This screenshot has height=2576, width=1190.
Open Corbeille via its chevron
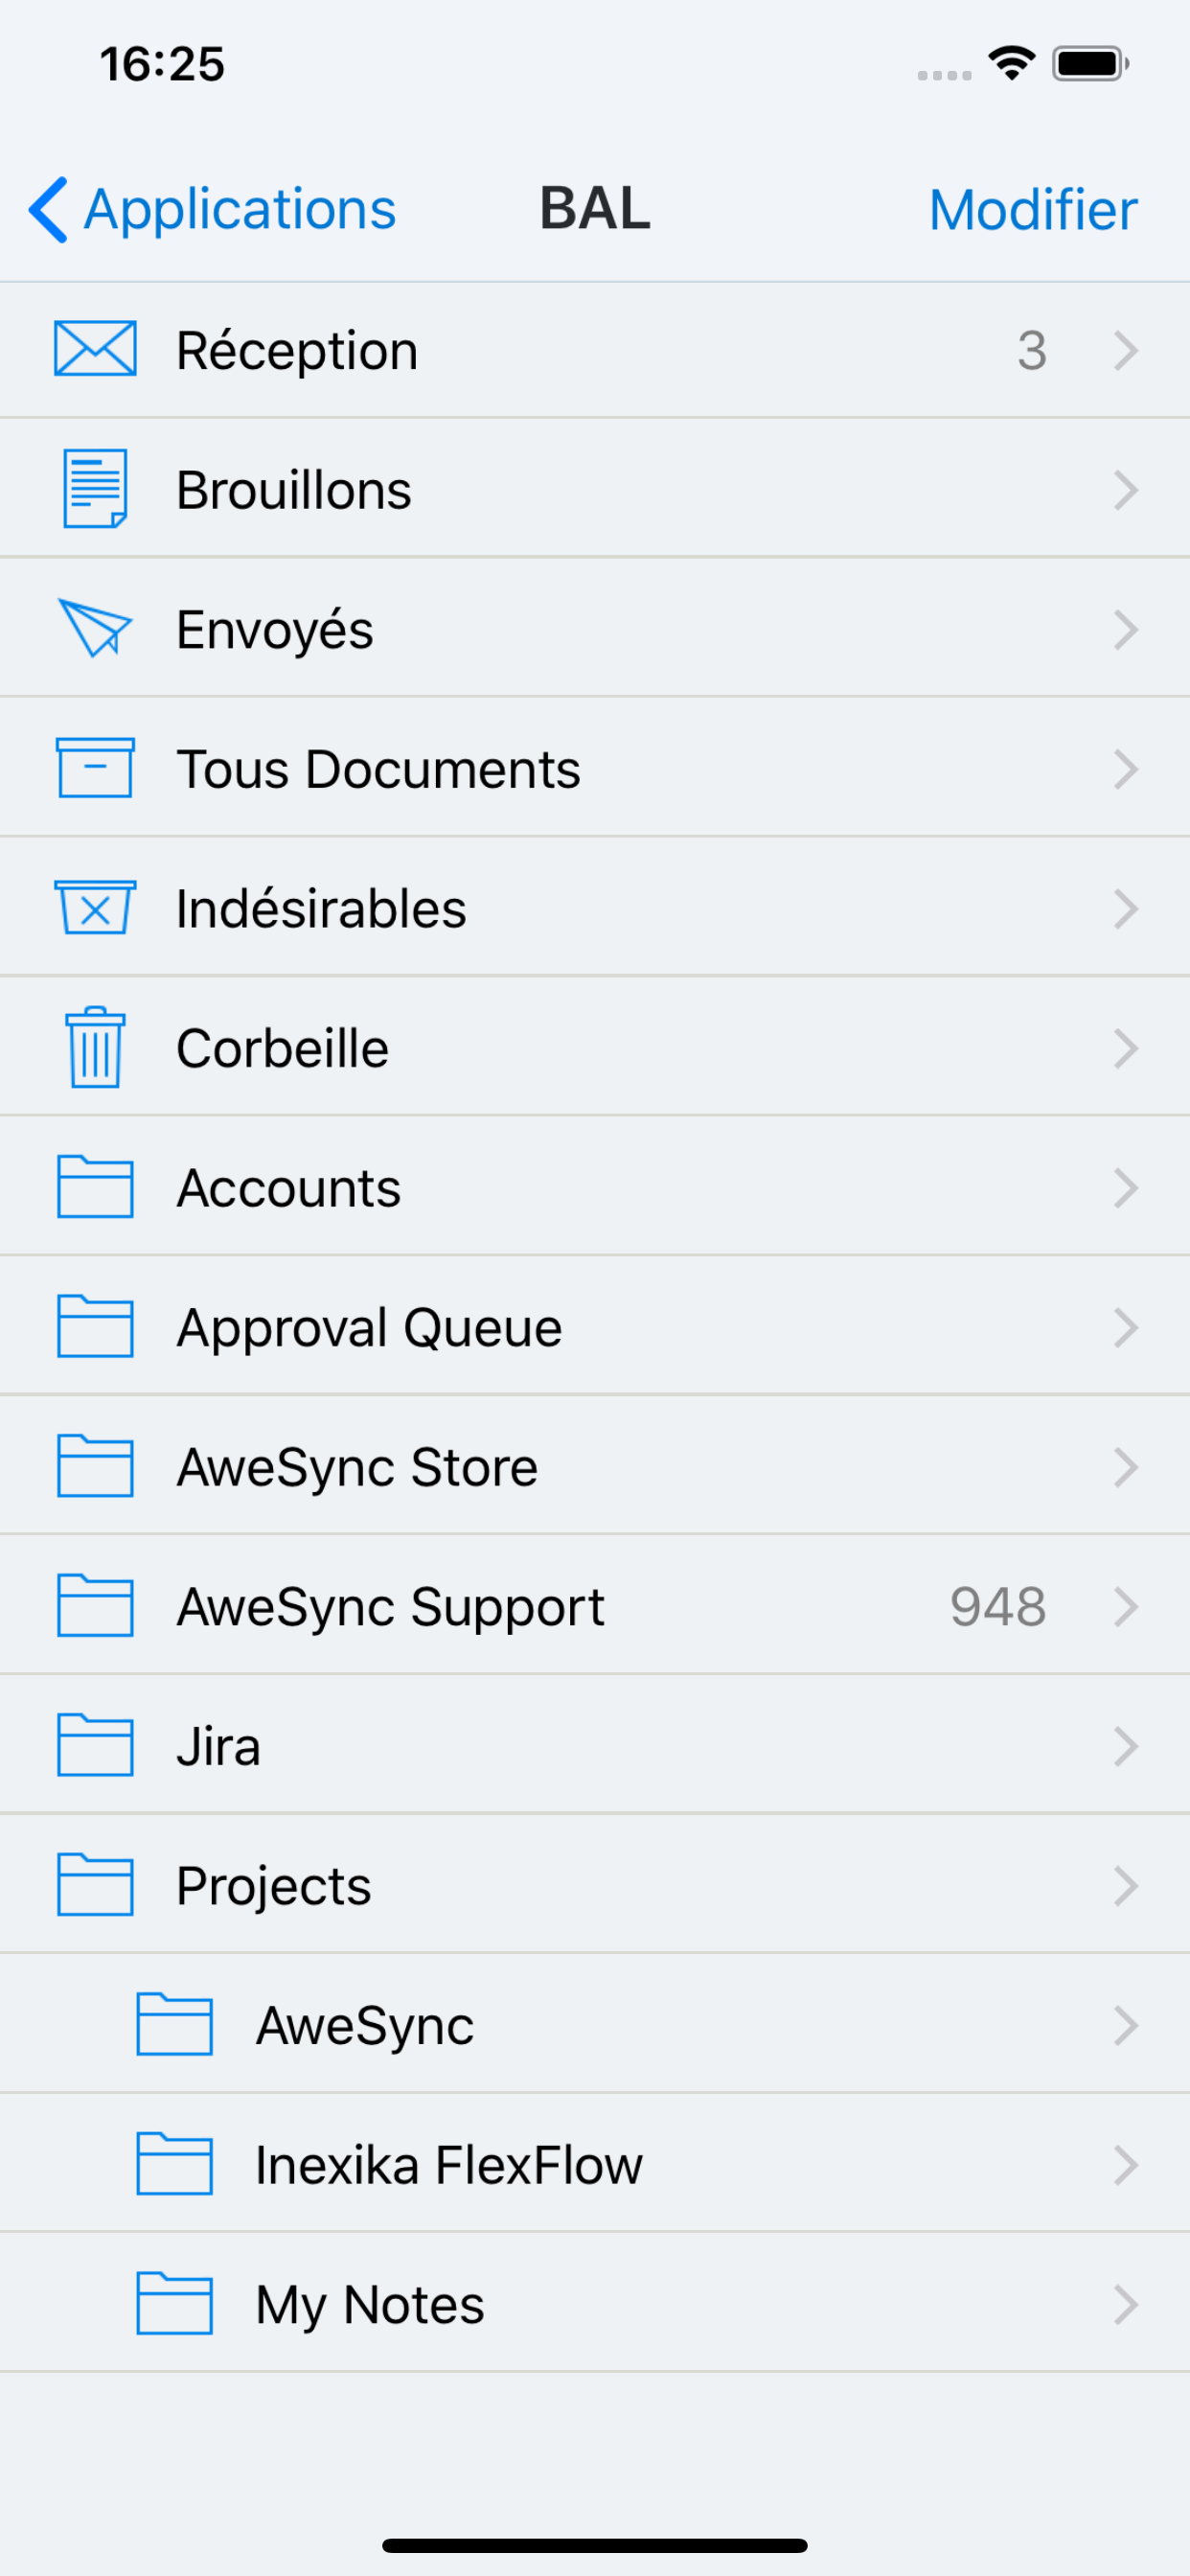[x=1126, y=1048]
